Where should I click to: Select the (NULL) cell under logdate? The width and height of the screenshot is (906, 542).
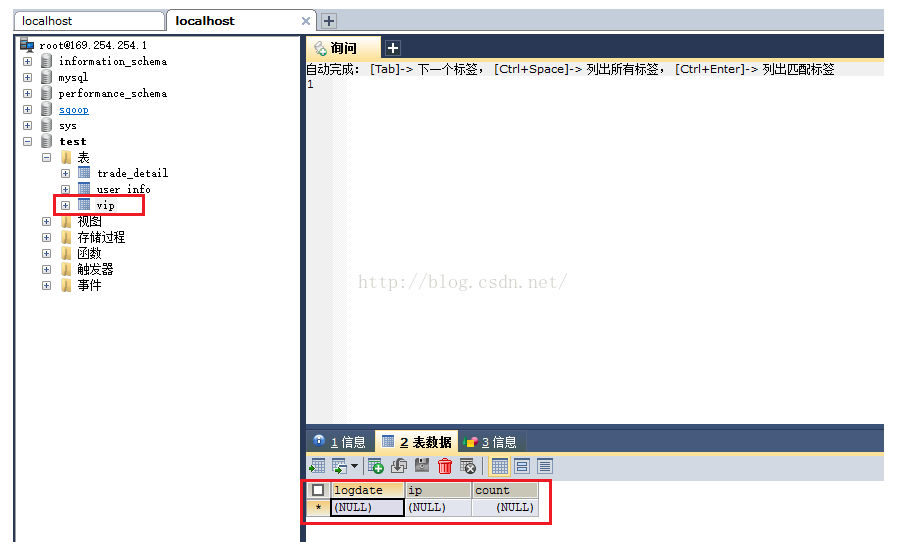click(367, 507)
